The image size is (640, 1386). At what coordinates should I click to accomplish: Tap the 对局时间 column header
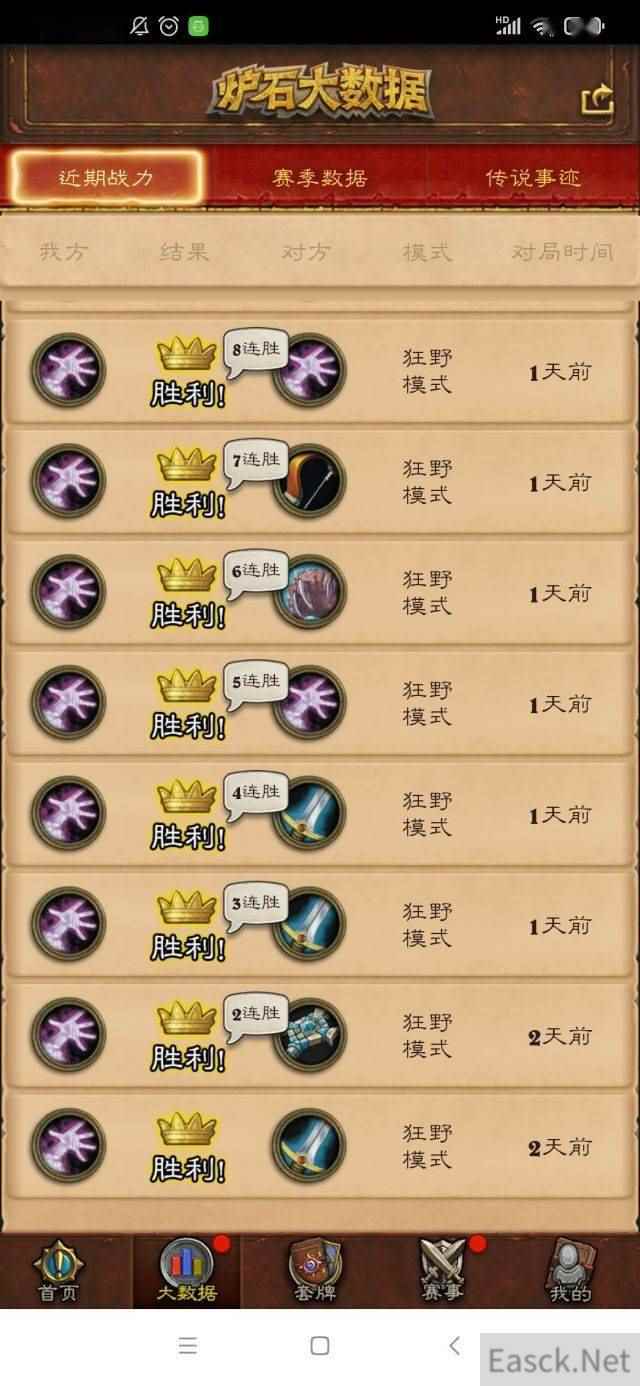[562, 251]
